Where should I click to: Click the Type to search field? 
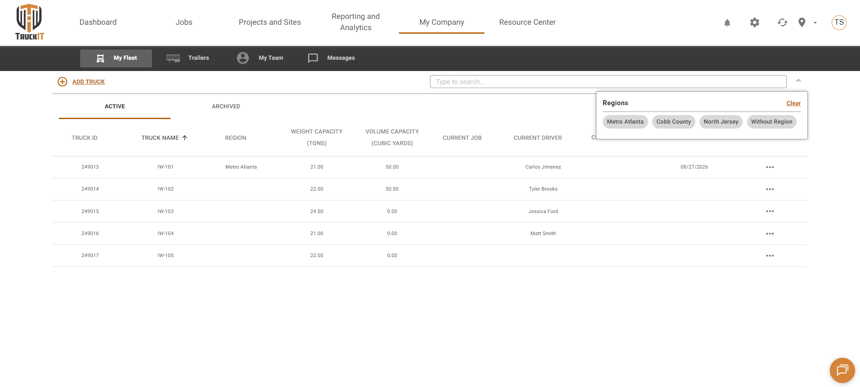[x=608, y=82]
